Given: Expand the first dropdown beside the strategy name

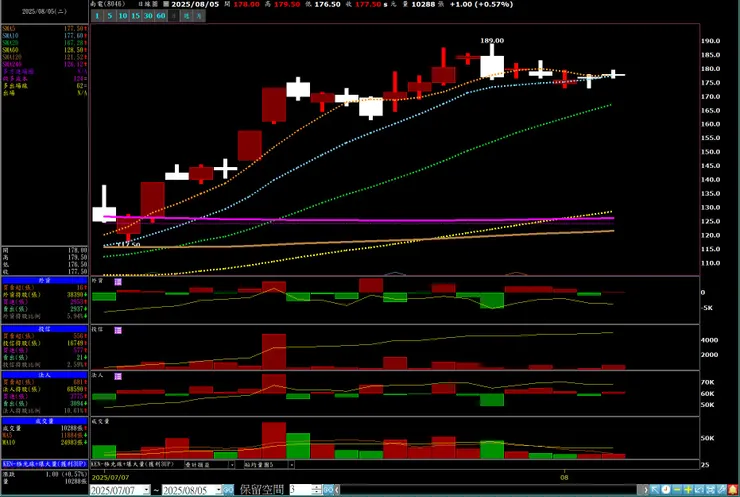Looking at the screenshot, I should pos(232,465).
